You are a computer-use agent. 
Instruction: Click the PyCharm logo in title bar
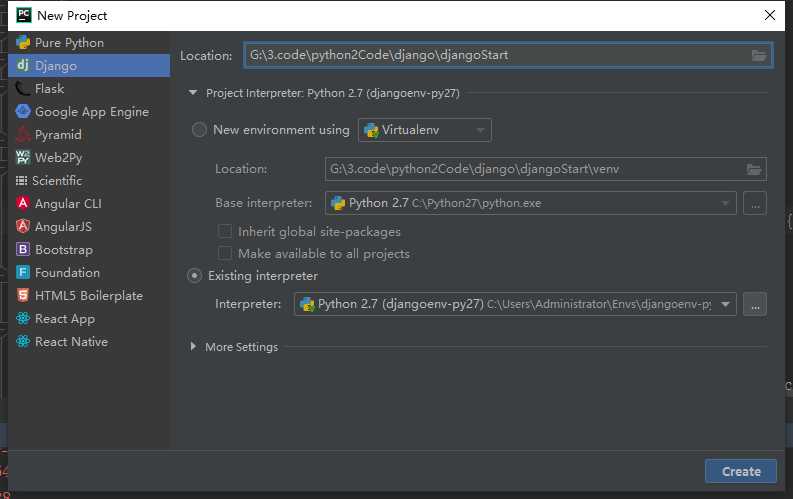[x=24, y=15]
